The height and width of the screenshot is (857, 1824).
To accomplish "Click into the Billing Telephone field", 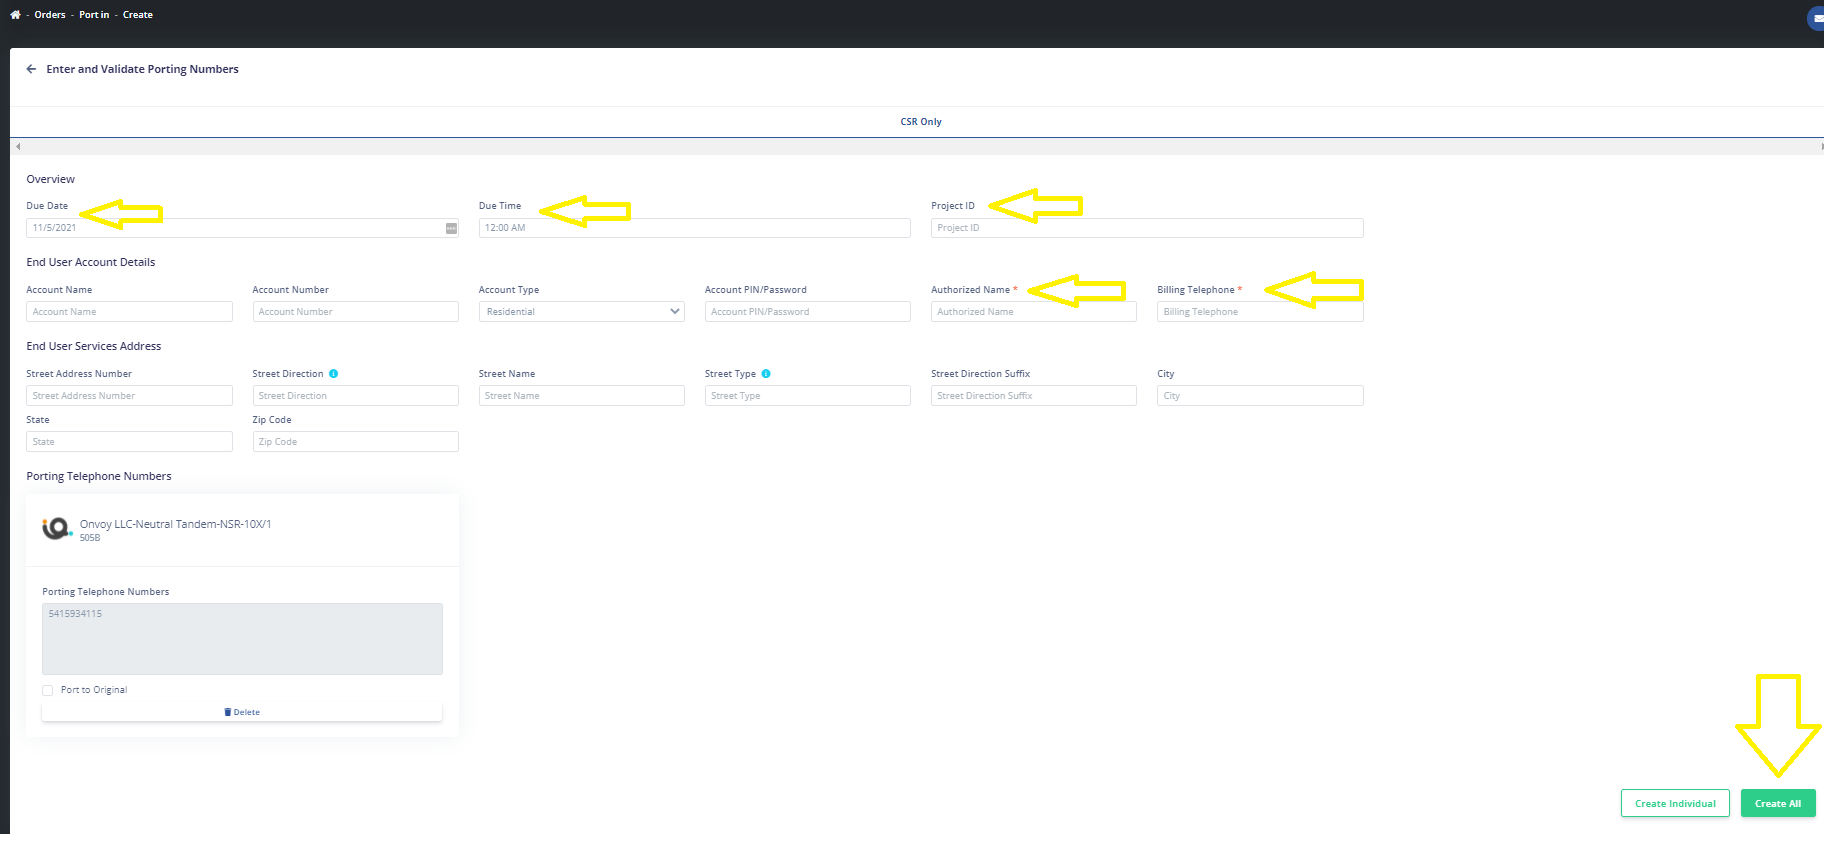I will 1259,312.
